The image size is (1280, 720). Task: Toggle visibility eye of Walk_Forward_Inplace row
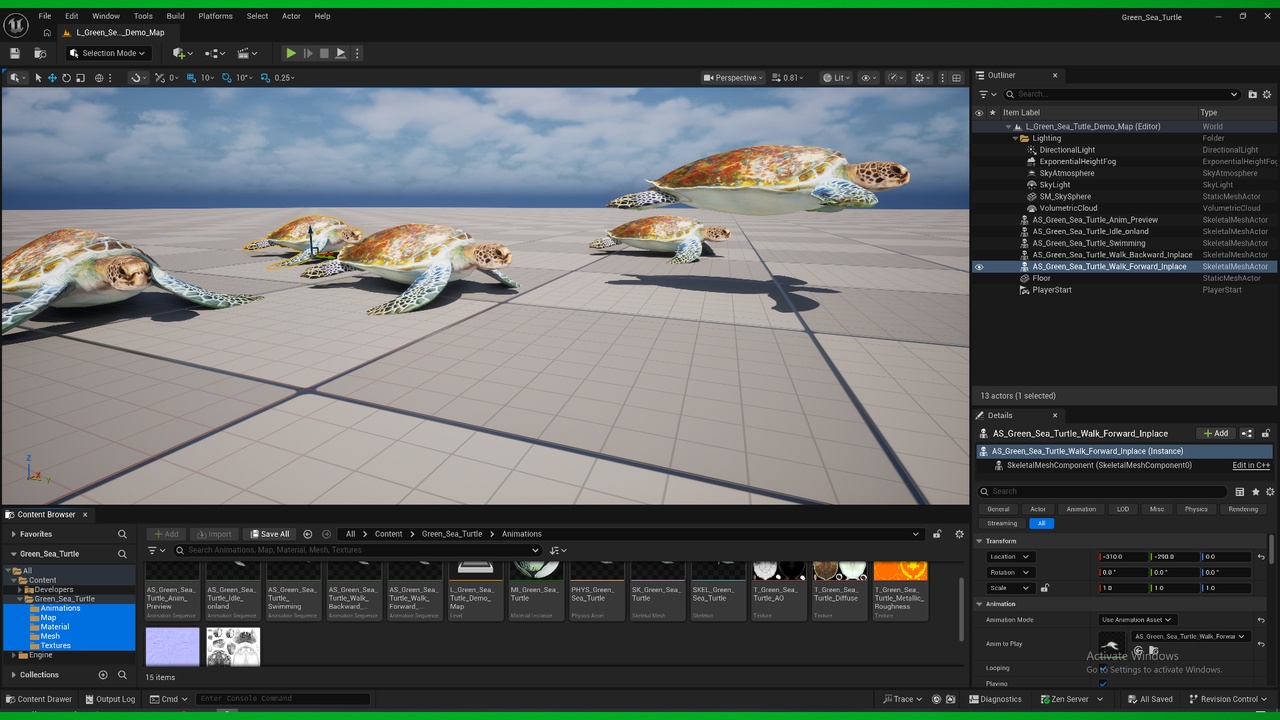(979, 267)
